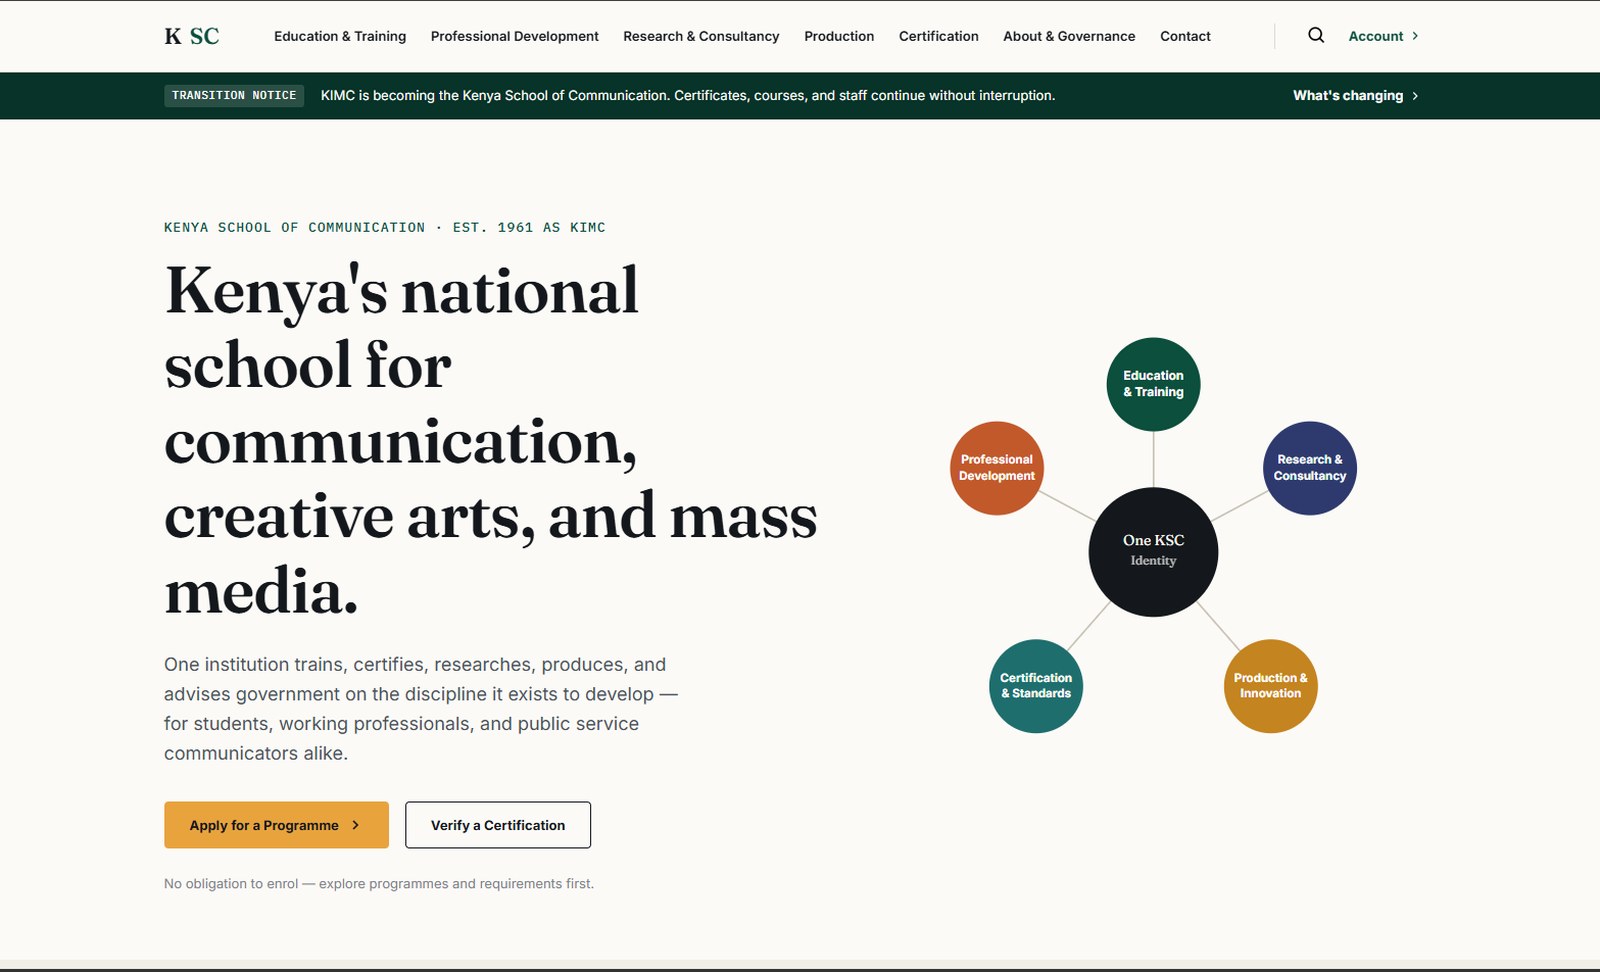1600x972 pixels.
Task: Click the 'No obligation to enrol' note
Action: pyautogui.click(x=379, y=884)
